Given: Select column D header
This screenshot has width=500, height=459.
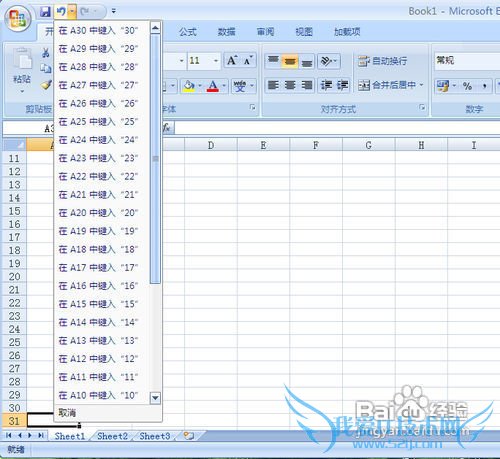Looking at the screenshot, I should click(x=211, y=145).
